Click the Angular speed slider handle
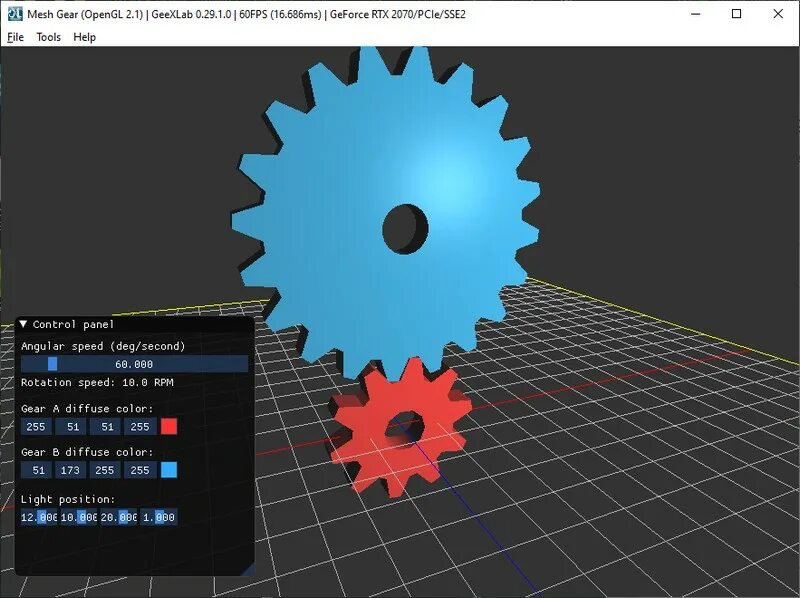 pos(53,364)
